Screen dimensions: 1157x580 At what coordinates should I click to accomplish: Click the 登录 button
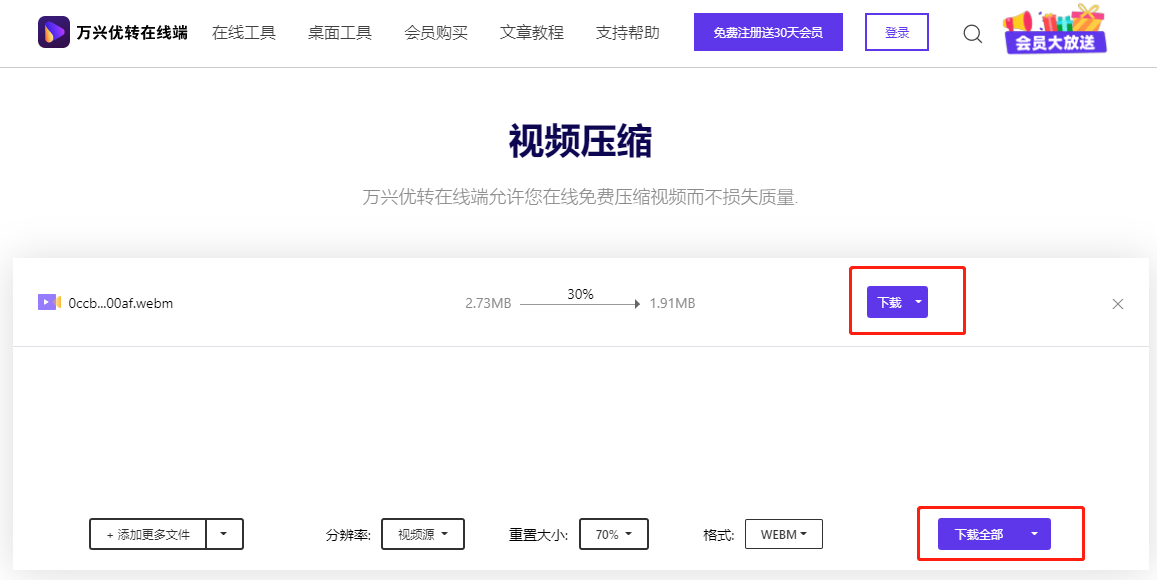click(896, 31)
